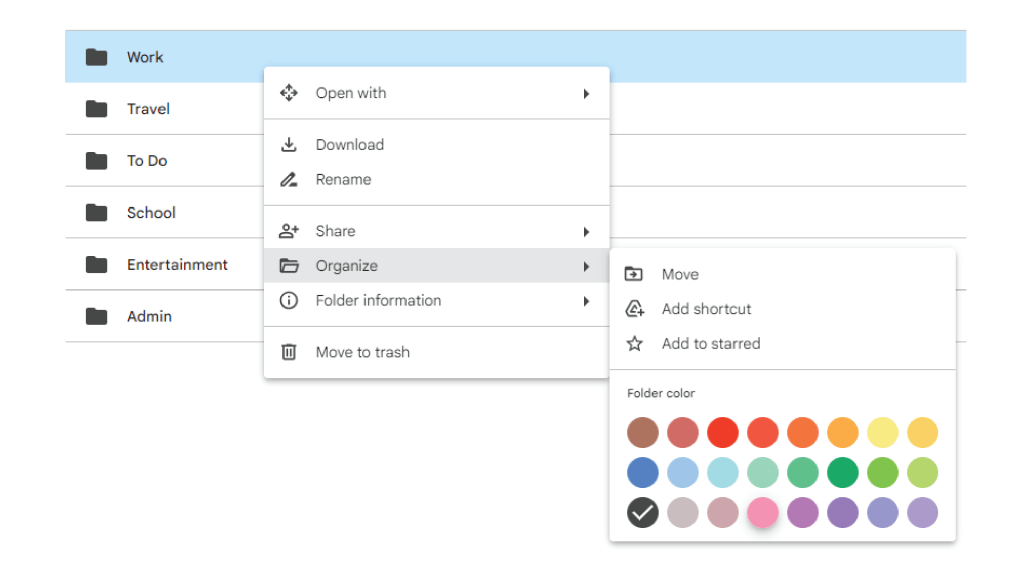The height and width of the screenshot is (576, 1024).
Task: Click the Folder information info icon
Action: pyautogui.click(x=289, y=300)
